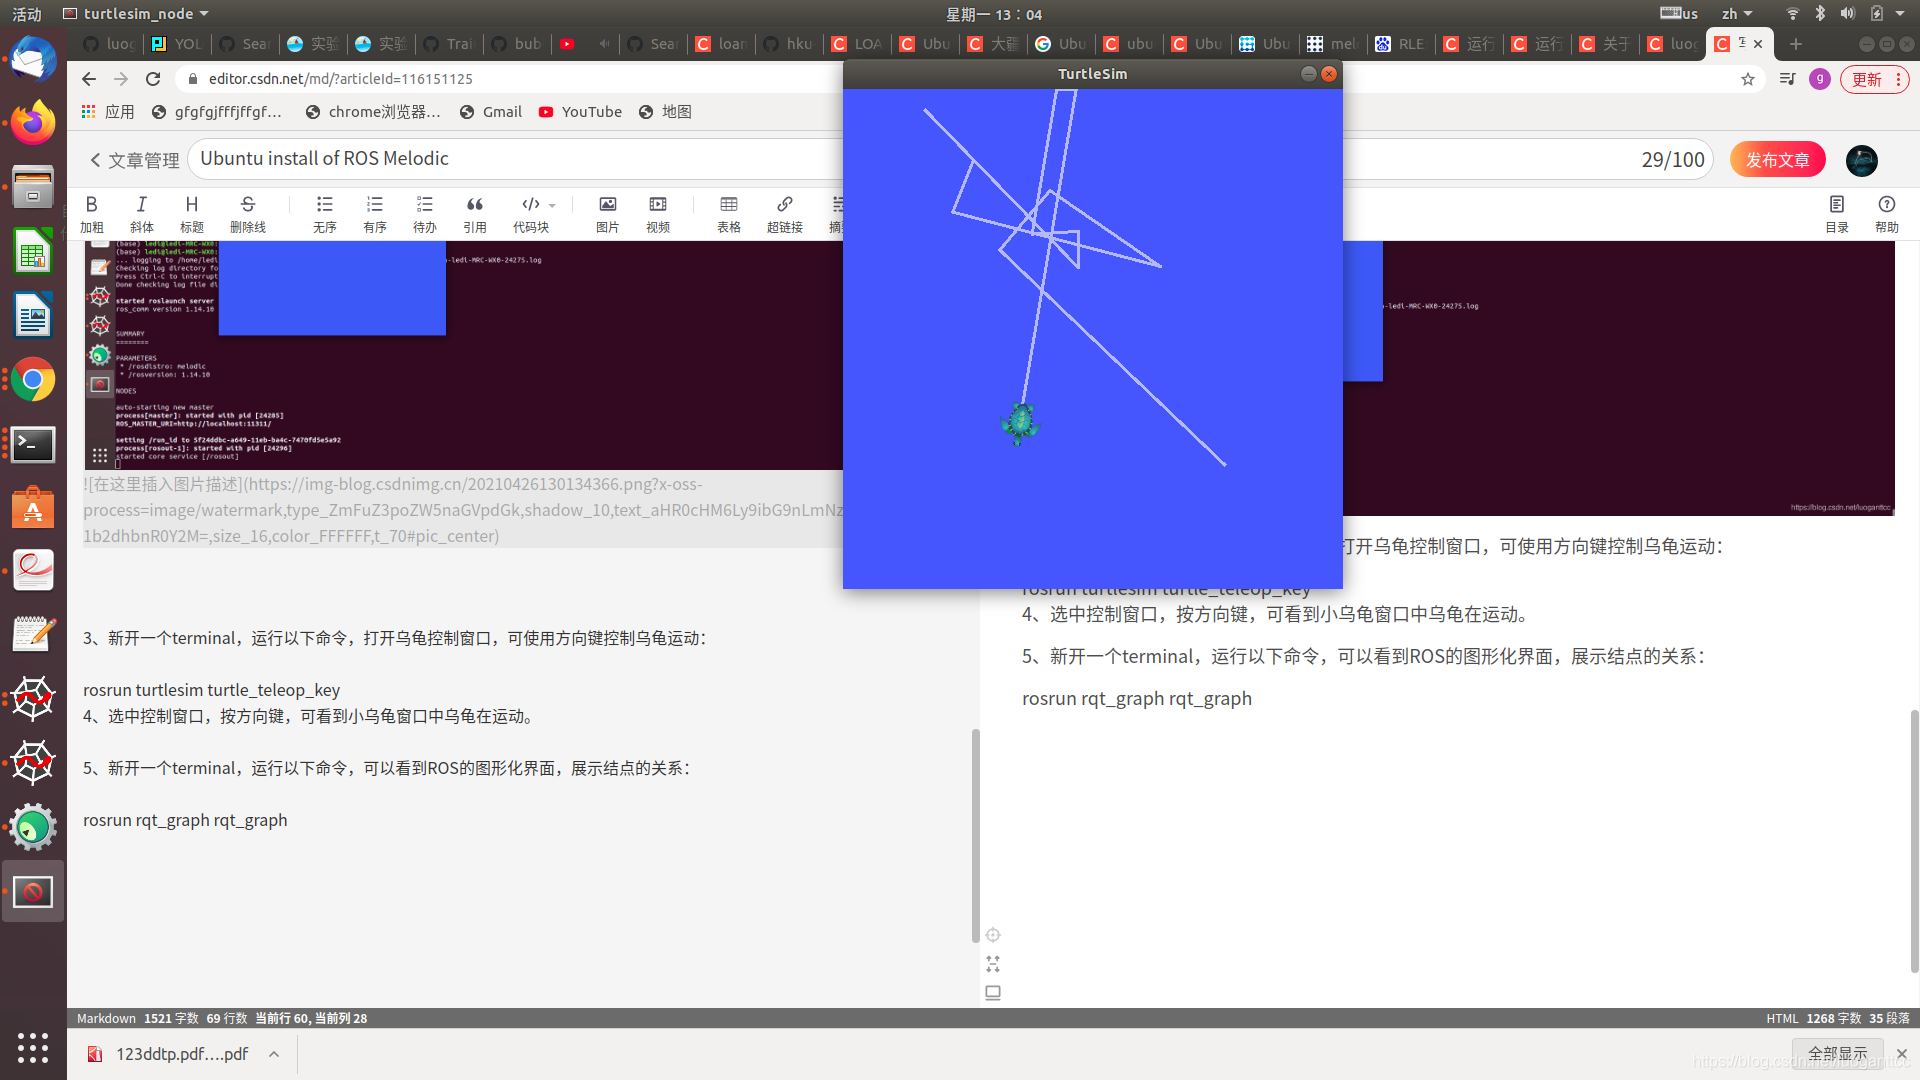Apply strikethrough with the 删除线 icon
The image size is (1920, 1080).
248,213
